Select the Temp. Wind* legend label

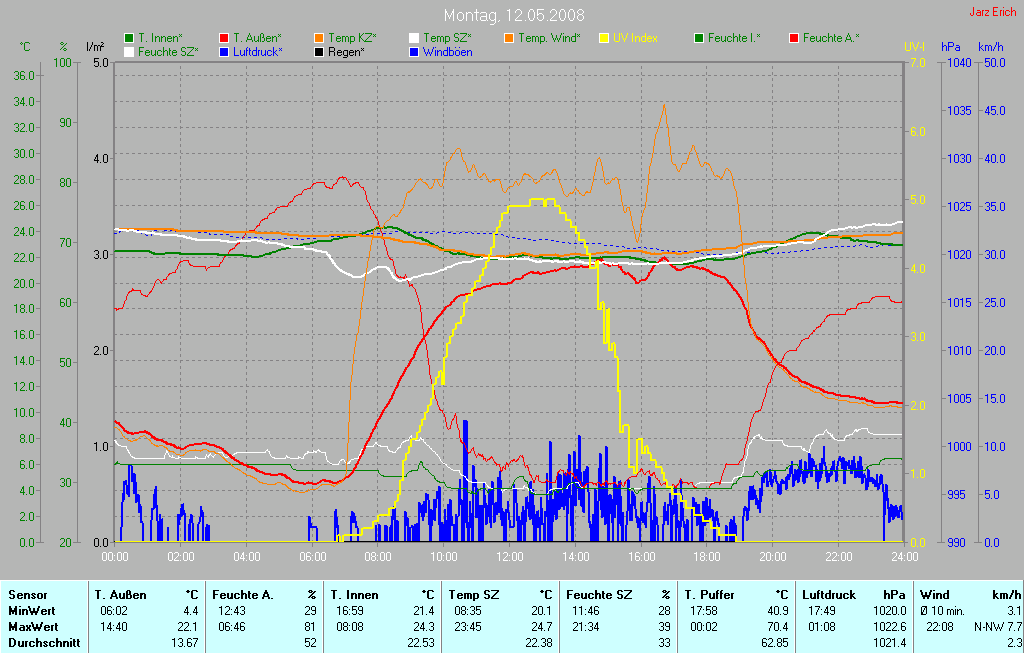coord(549,39)
